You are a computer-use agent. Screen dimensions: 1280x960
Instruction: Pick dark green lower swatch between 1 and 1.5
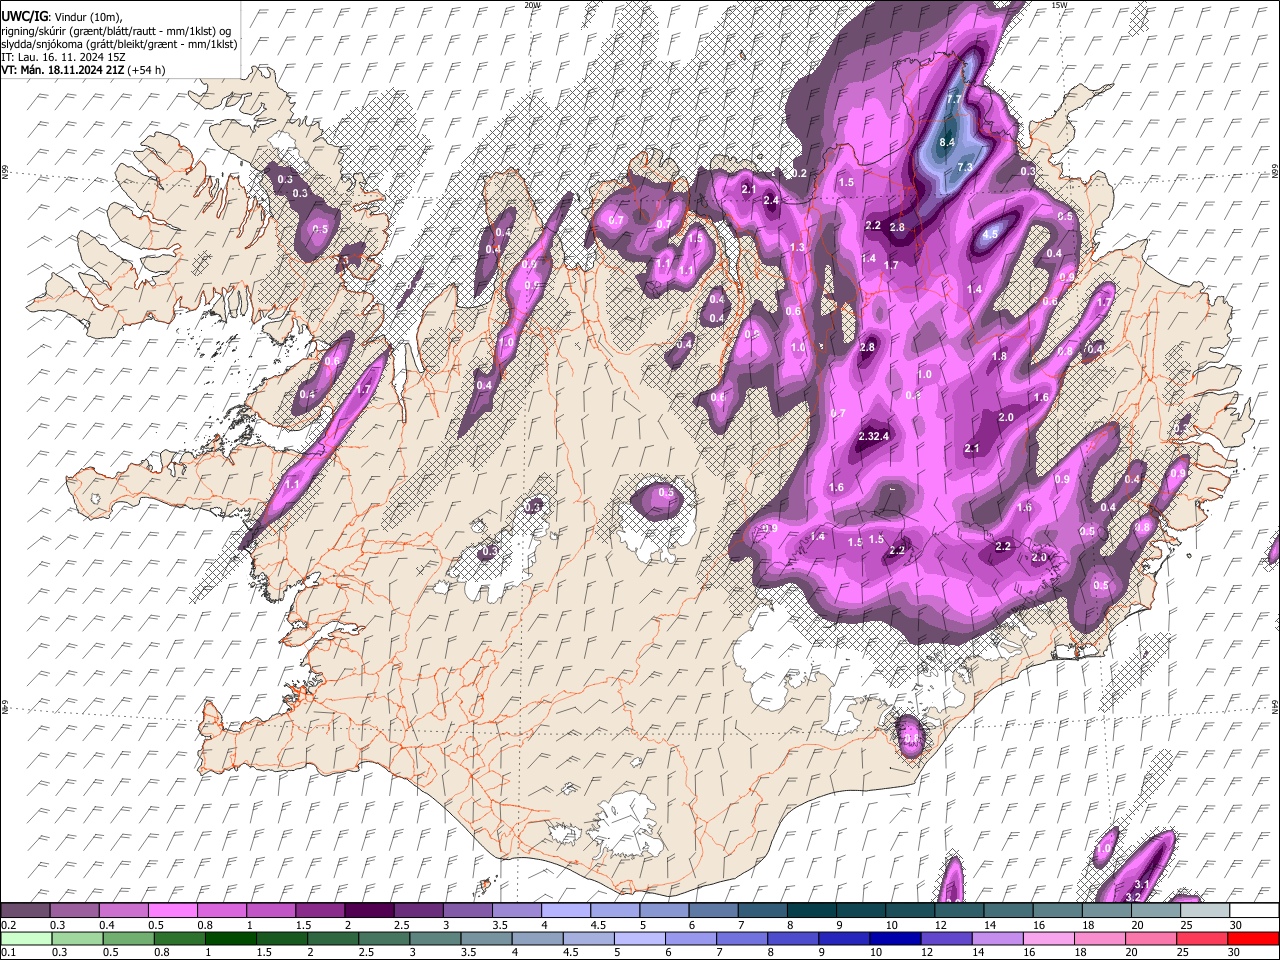pyautogui.click(x=231, y=938)
